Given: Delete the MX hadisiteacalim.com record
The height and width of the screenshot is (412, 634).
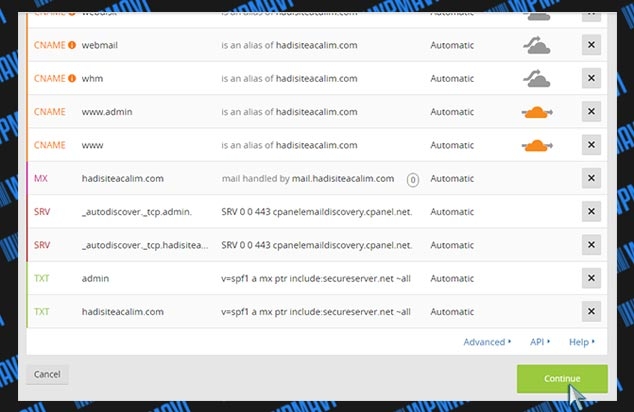Looking at the screenshot, I should (x=591, y=178).
